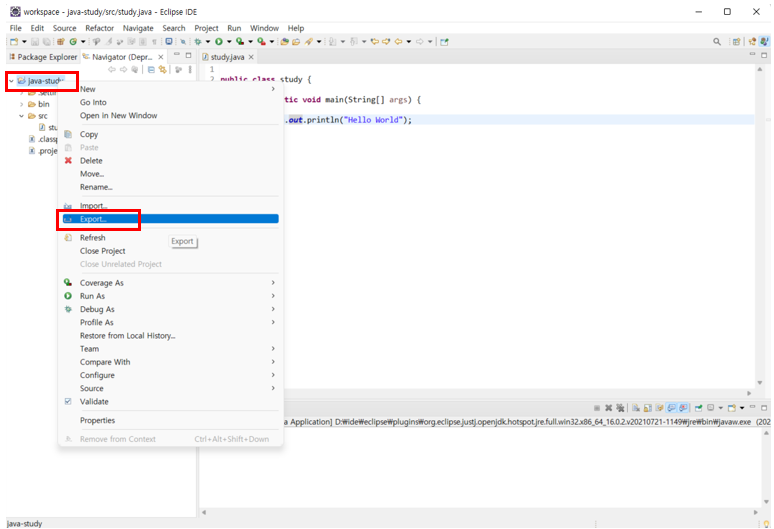Choose Go Into from context menu
The image size is (774, 529).
click(x=168, y=102)
